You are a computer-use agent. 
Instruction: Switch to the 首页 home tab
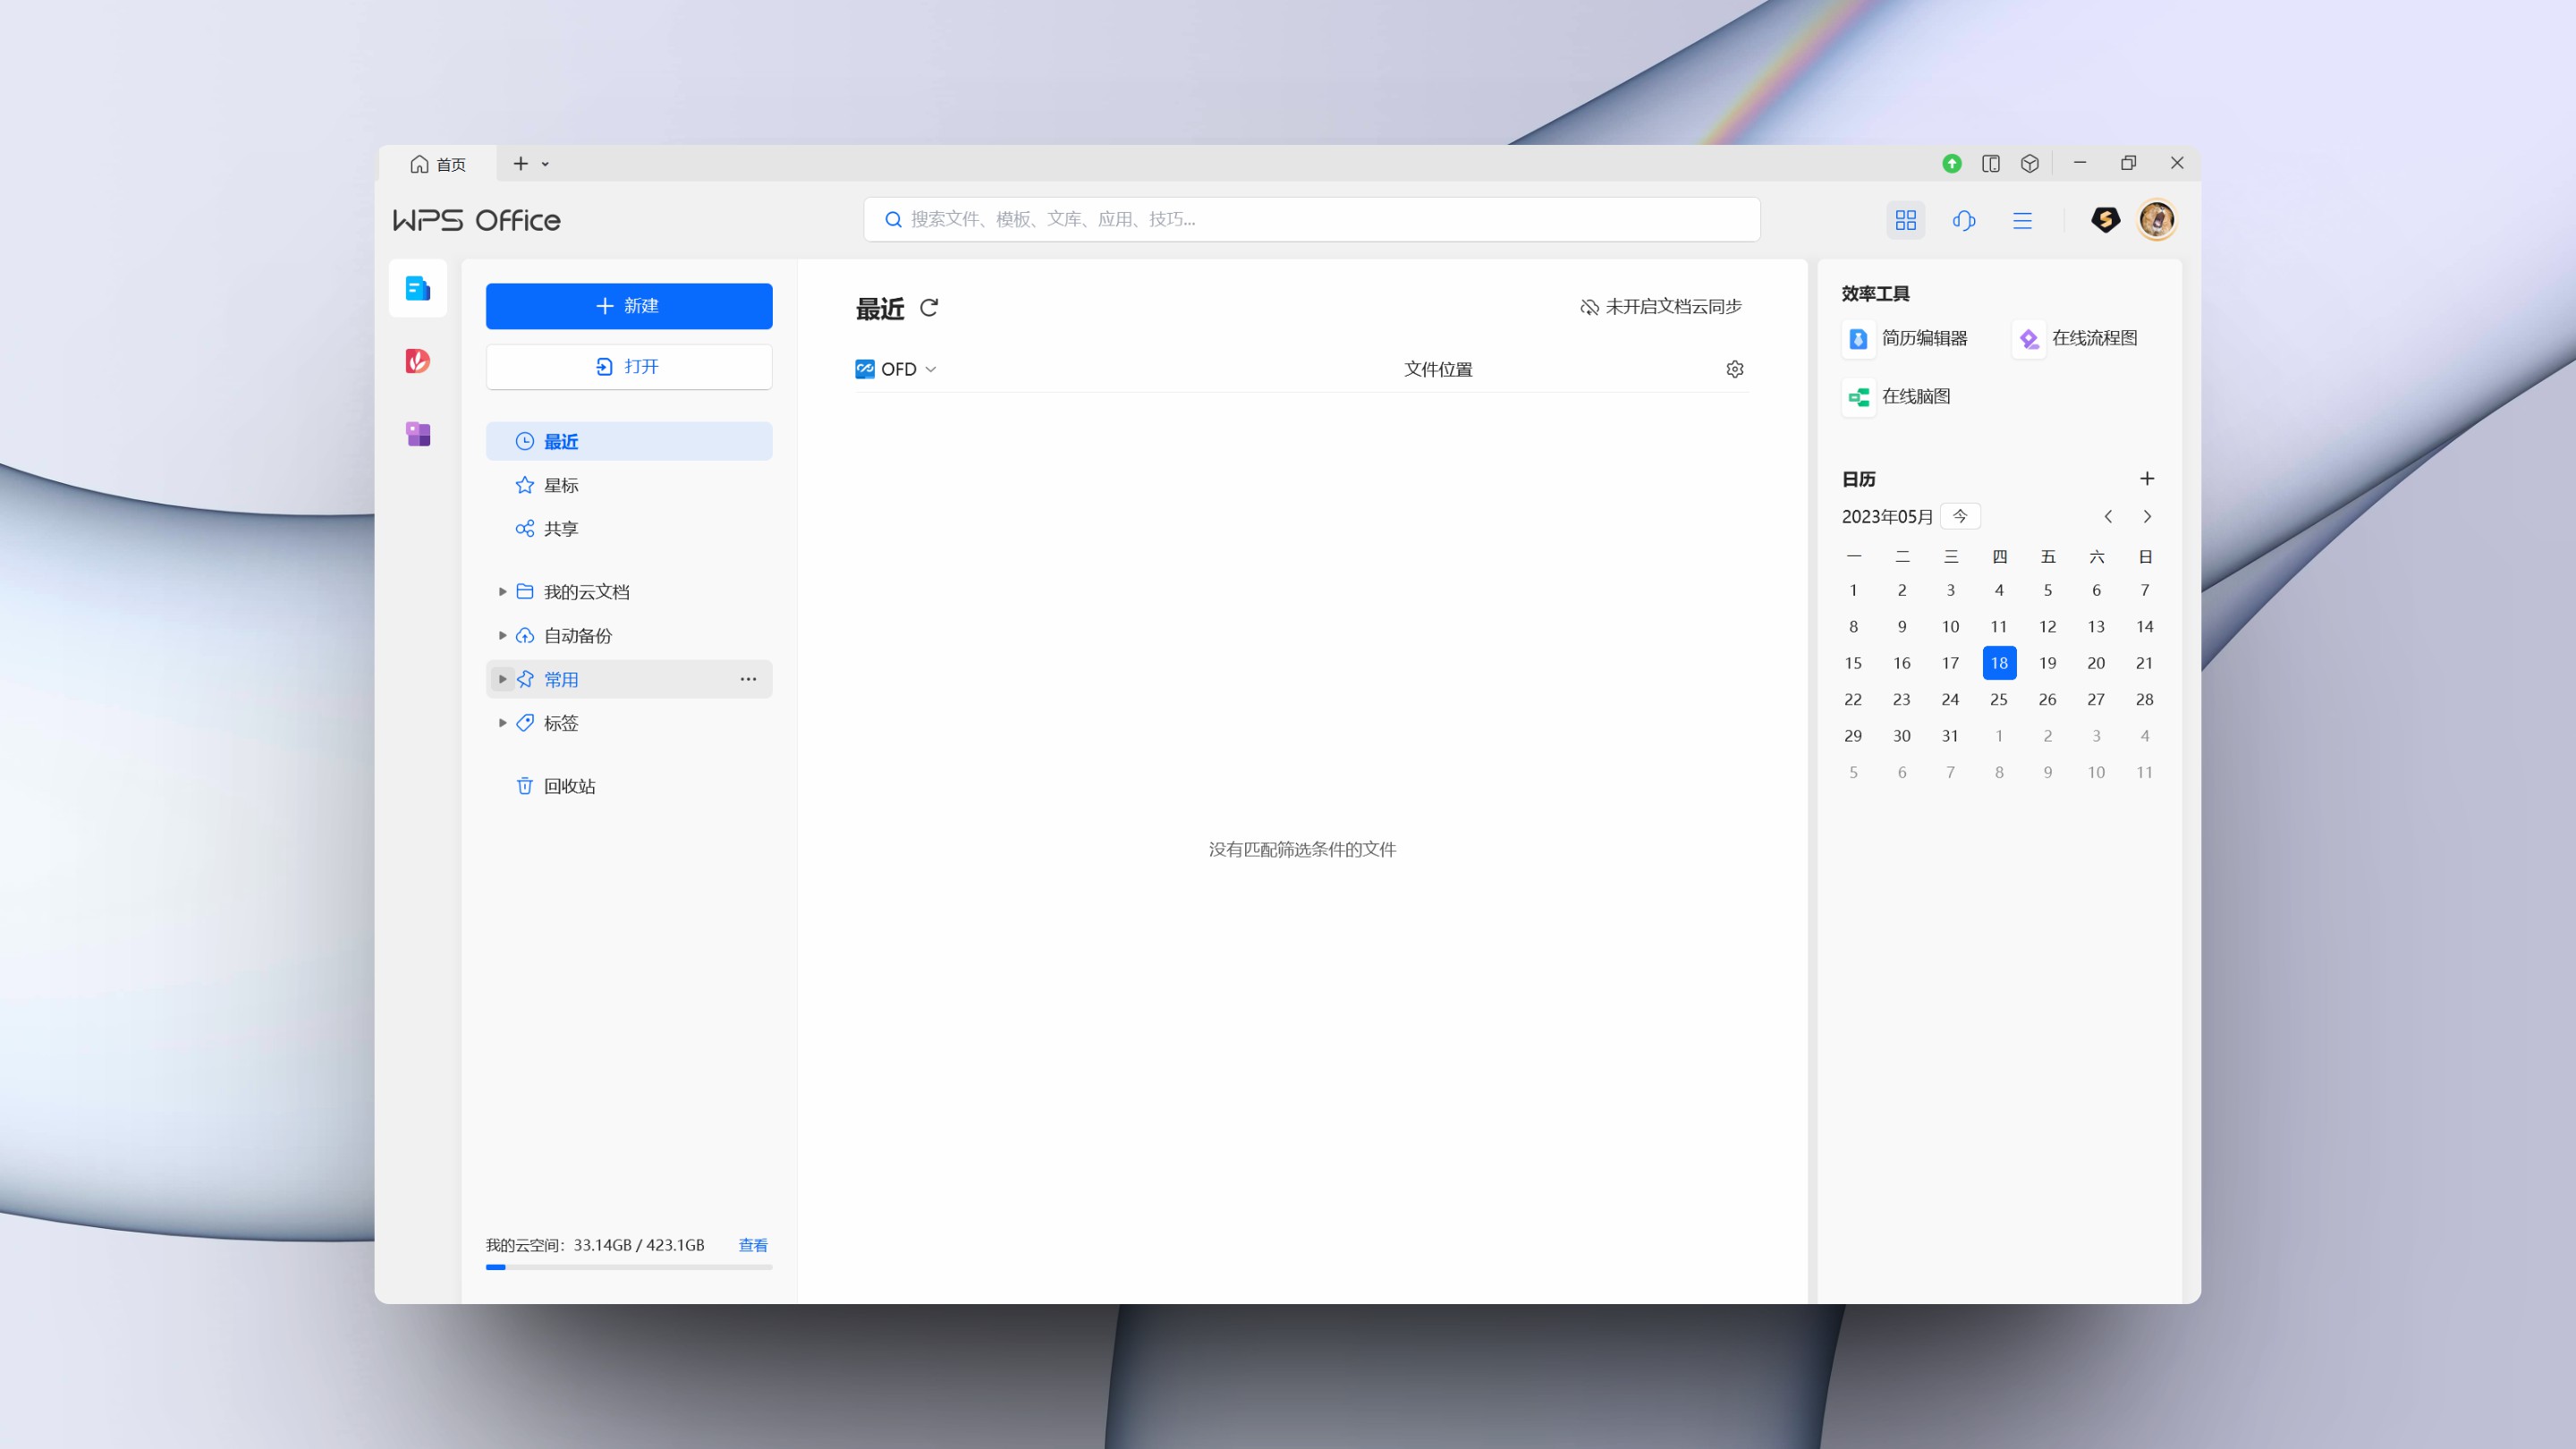click(438, 164)
